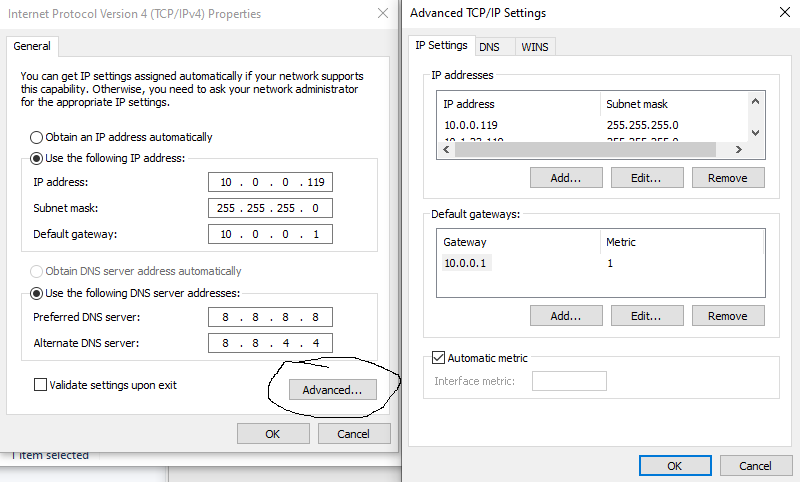Click Cancel in Advanced TCP/IP Settings
Viewport: 800px width, 482px height.
click(756, 465)
